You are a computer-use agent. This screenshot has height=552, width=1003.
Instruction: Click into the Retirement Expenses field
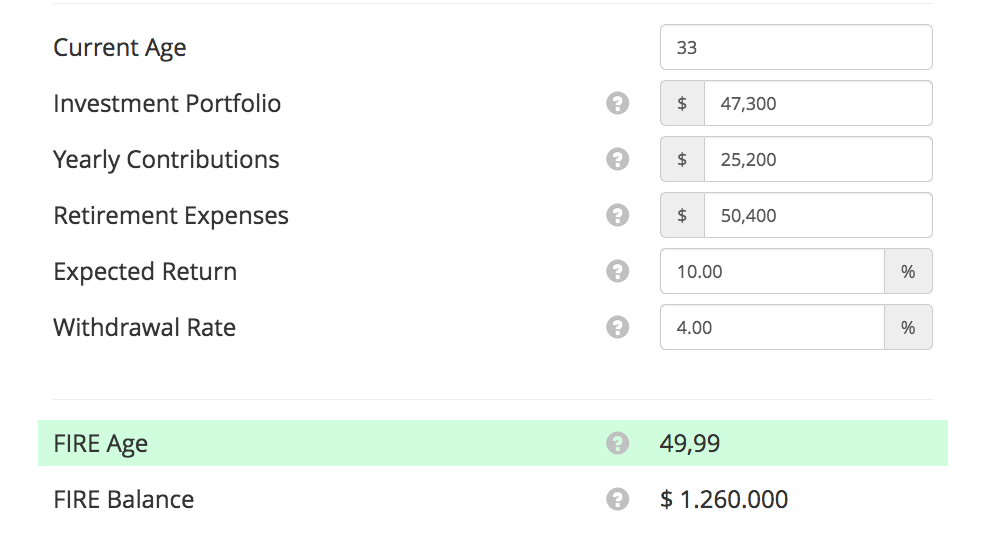click(x=817, y=215)
